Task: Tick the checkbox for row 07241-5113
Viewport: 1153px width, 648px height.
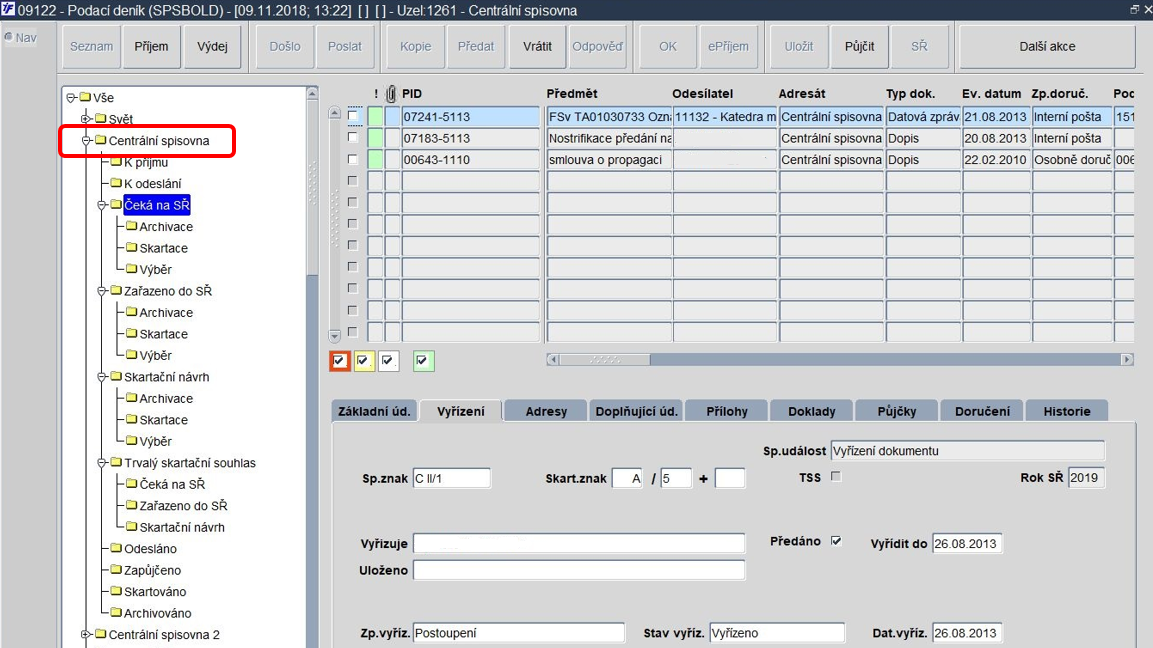Action: click(x=353, y=115)
